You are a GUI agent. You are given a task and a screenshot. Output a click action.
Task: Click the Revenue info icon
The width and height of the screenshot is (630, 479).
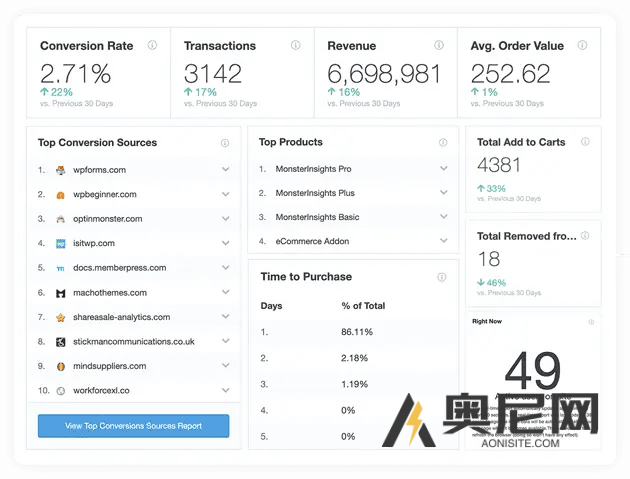[439, 45]
